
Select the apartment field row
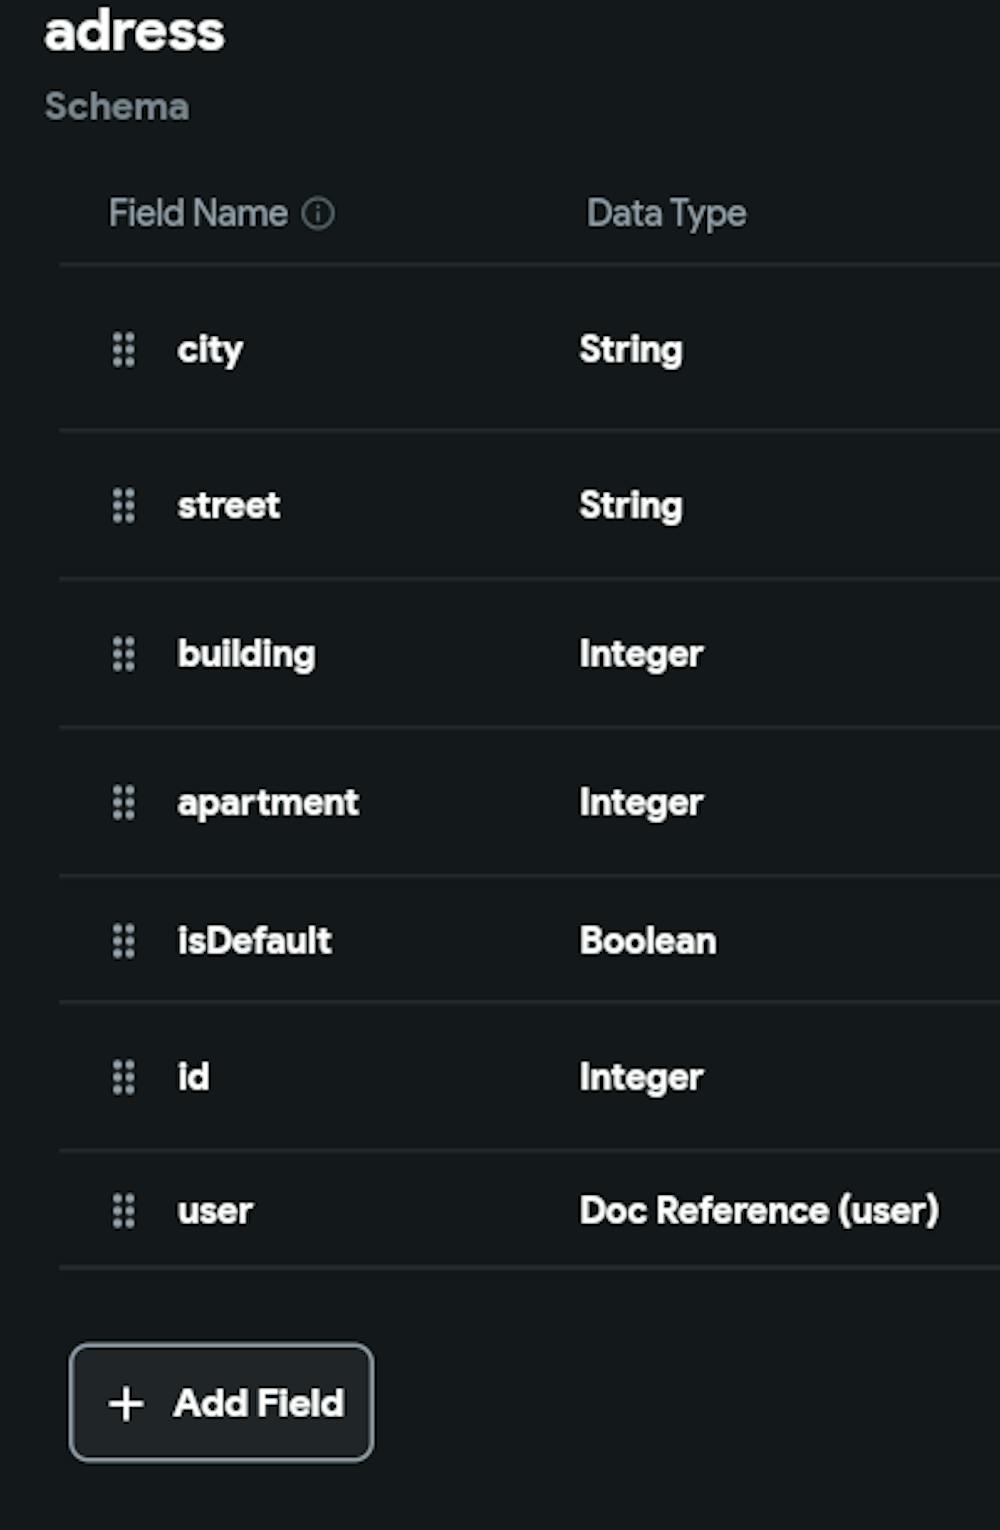tap(268, 802)
